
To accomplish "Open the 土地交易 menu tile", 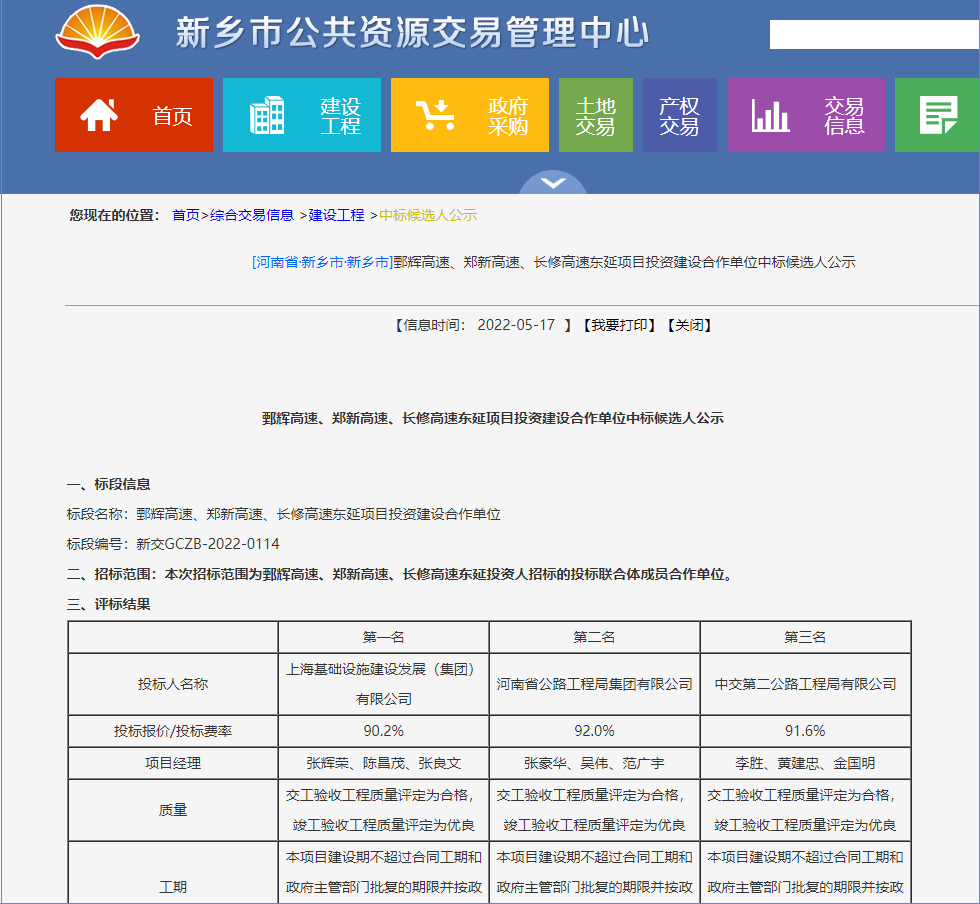I will (x=595, y=115).
